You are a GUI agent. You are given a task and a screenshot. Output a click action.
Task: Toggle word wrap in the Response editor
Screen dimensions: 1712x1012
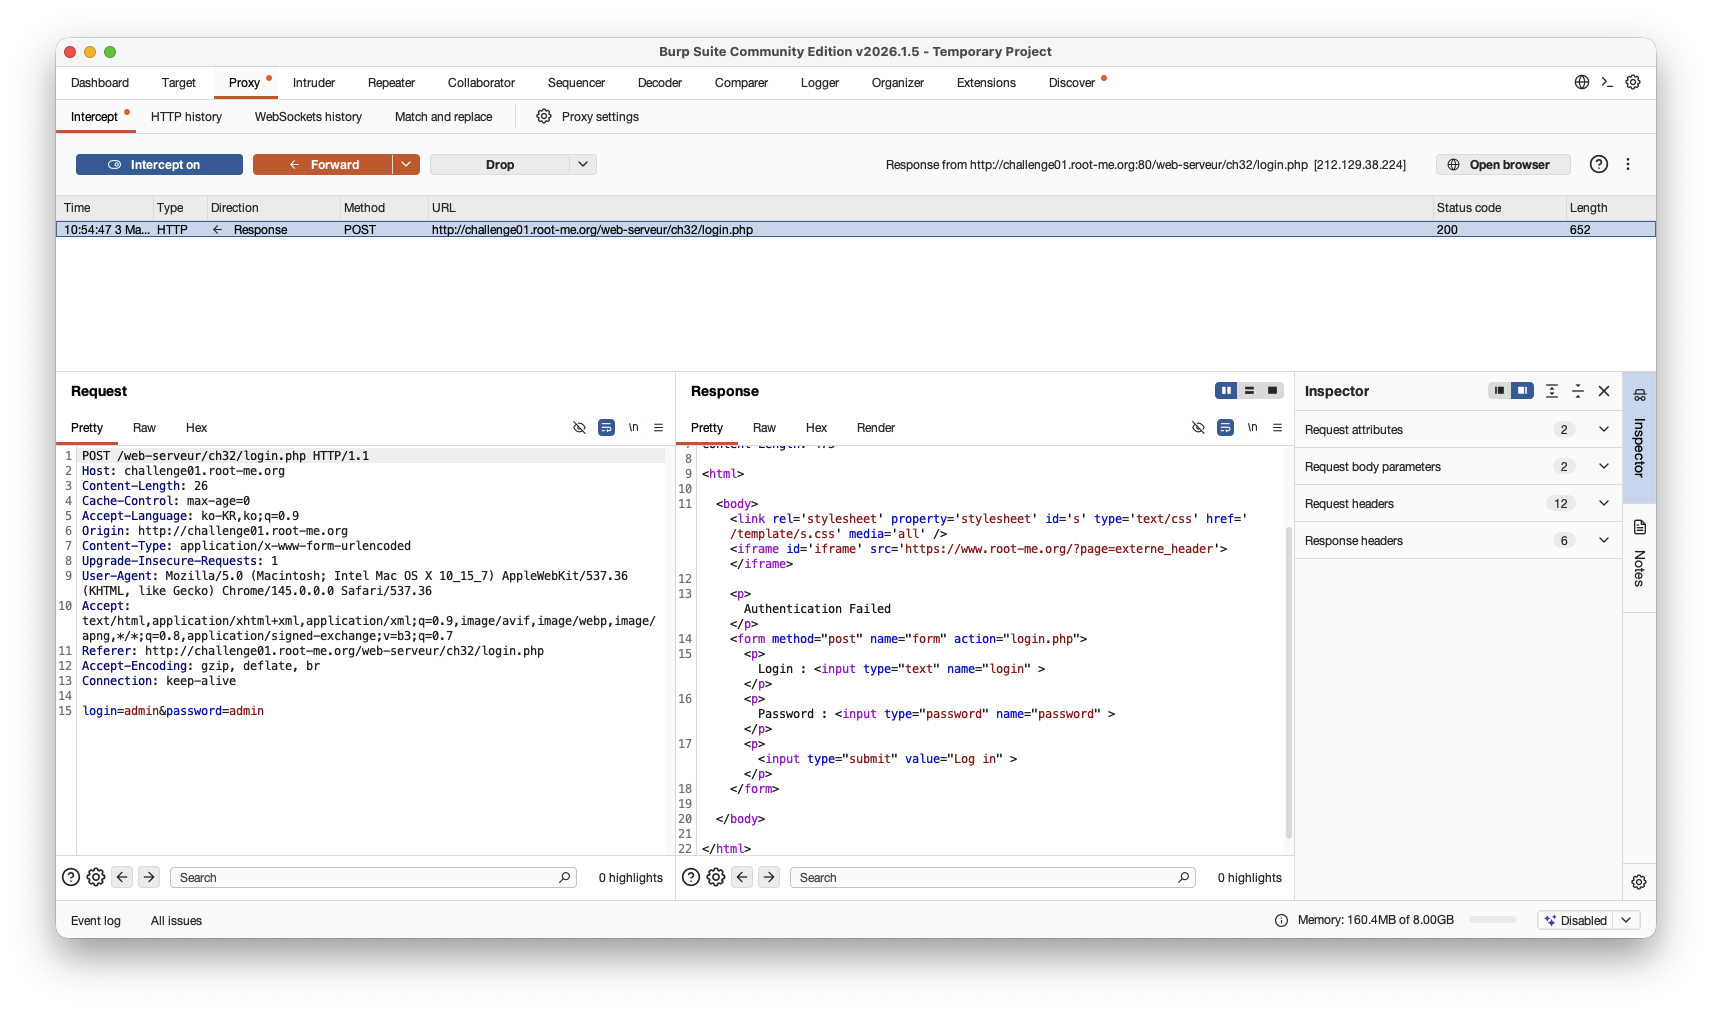pos(1225,427)
